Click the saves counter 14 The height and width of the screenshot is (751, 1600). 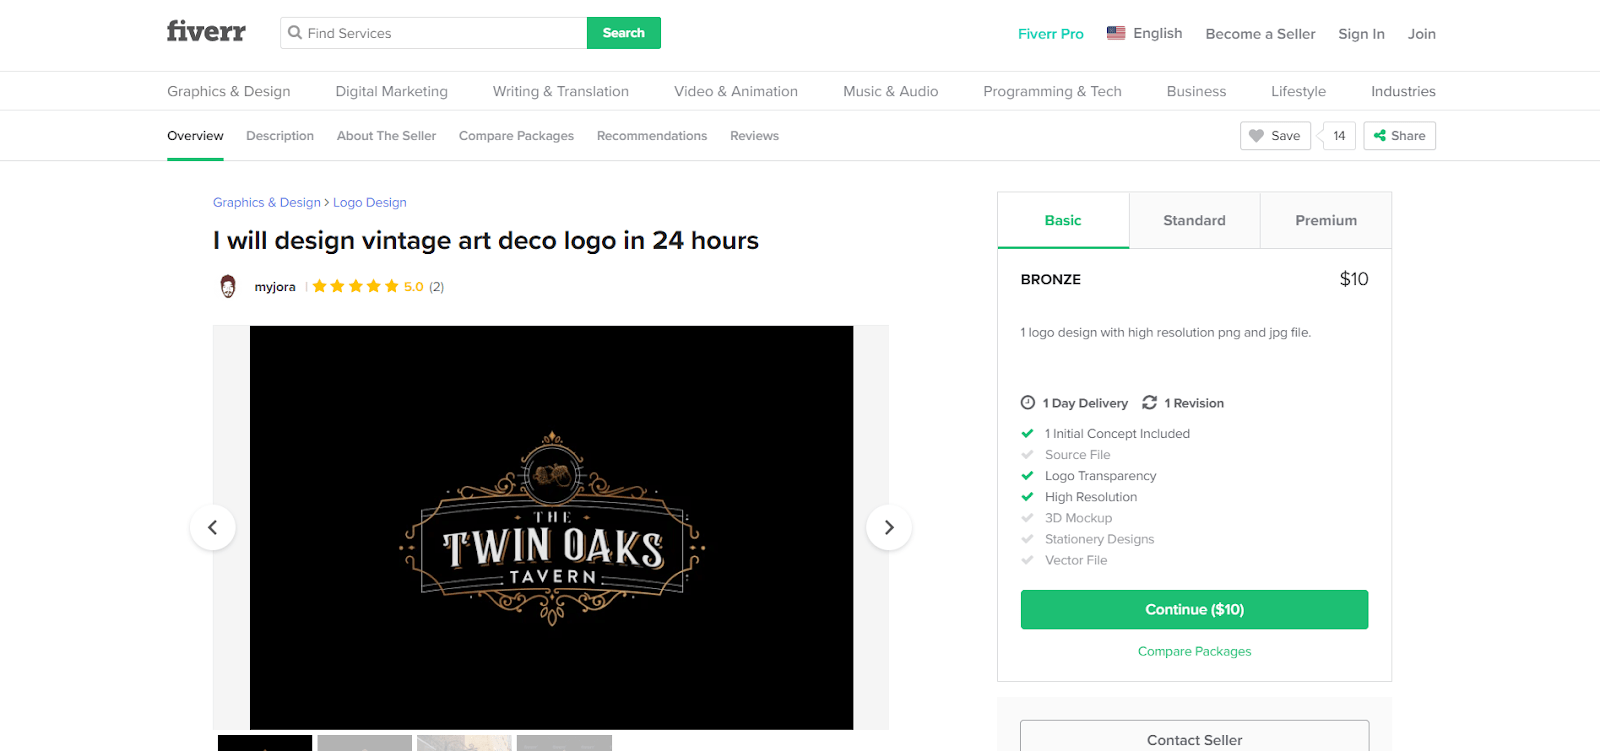coord(1339,136)
